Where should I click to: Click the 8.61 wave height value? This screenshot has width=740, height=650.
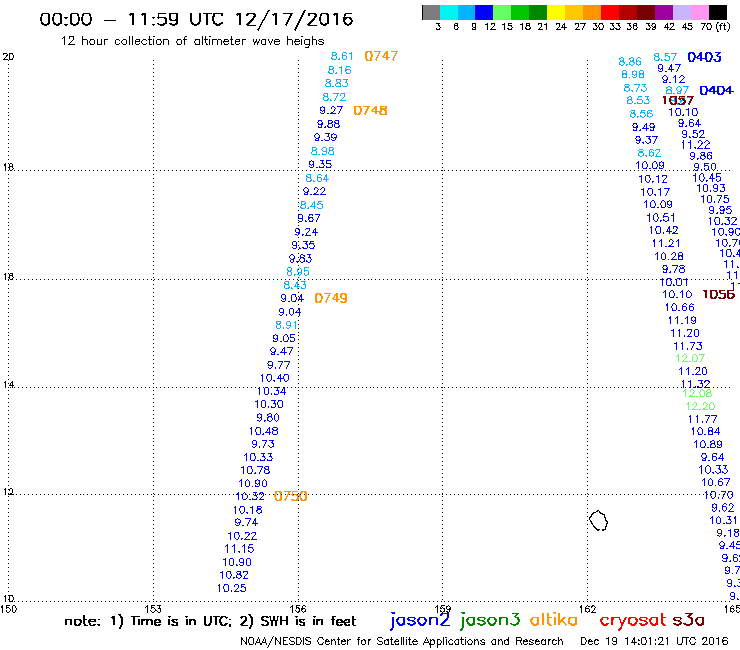coord(342,56)
